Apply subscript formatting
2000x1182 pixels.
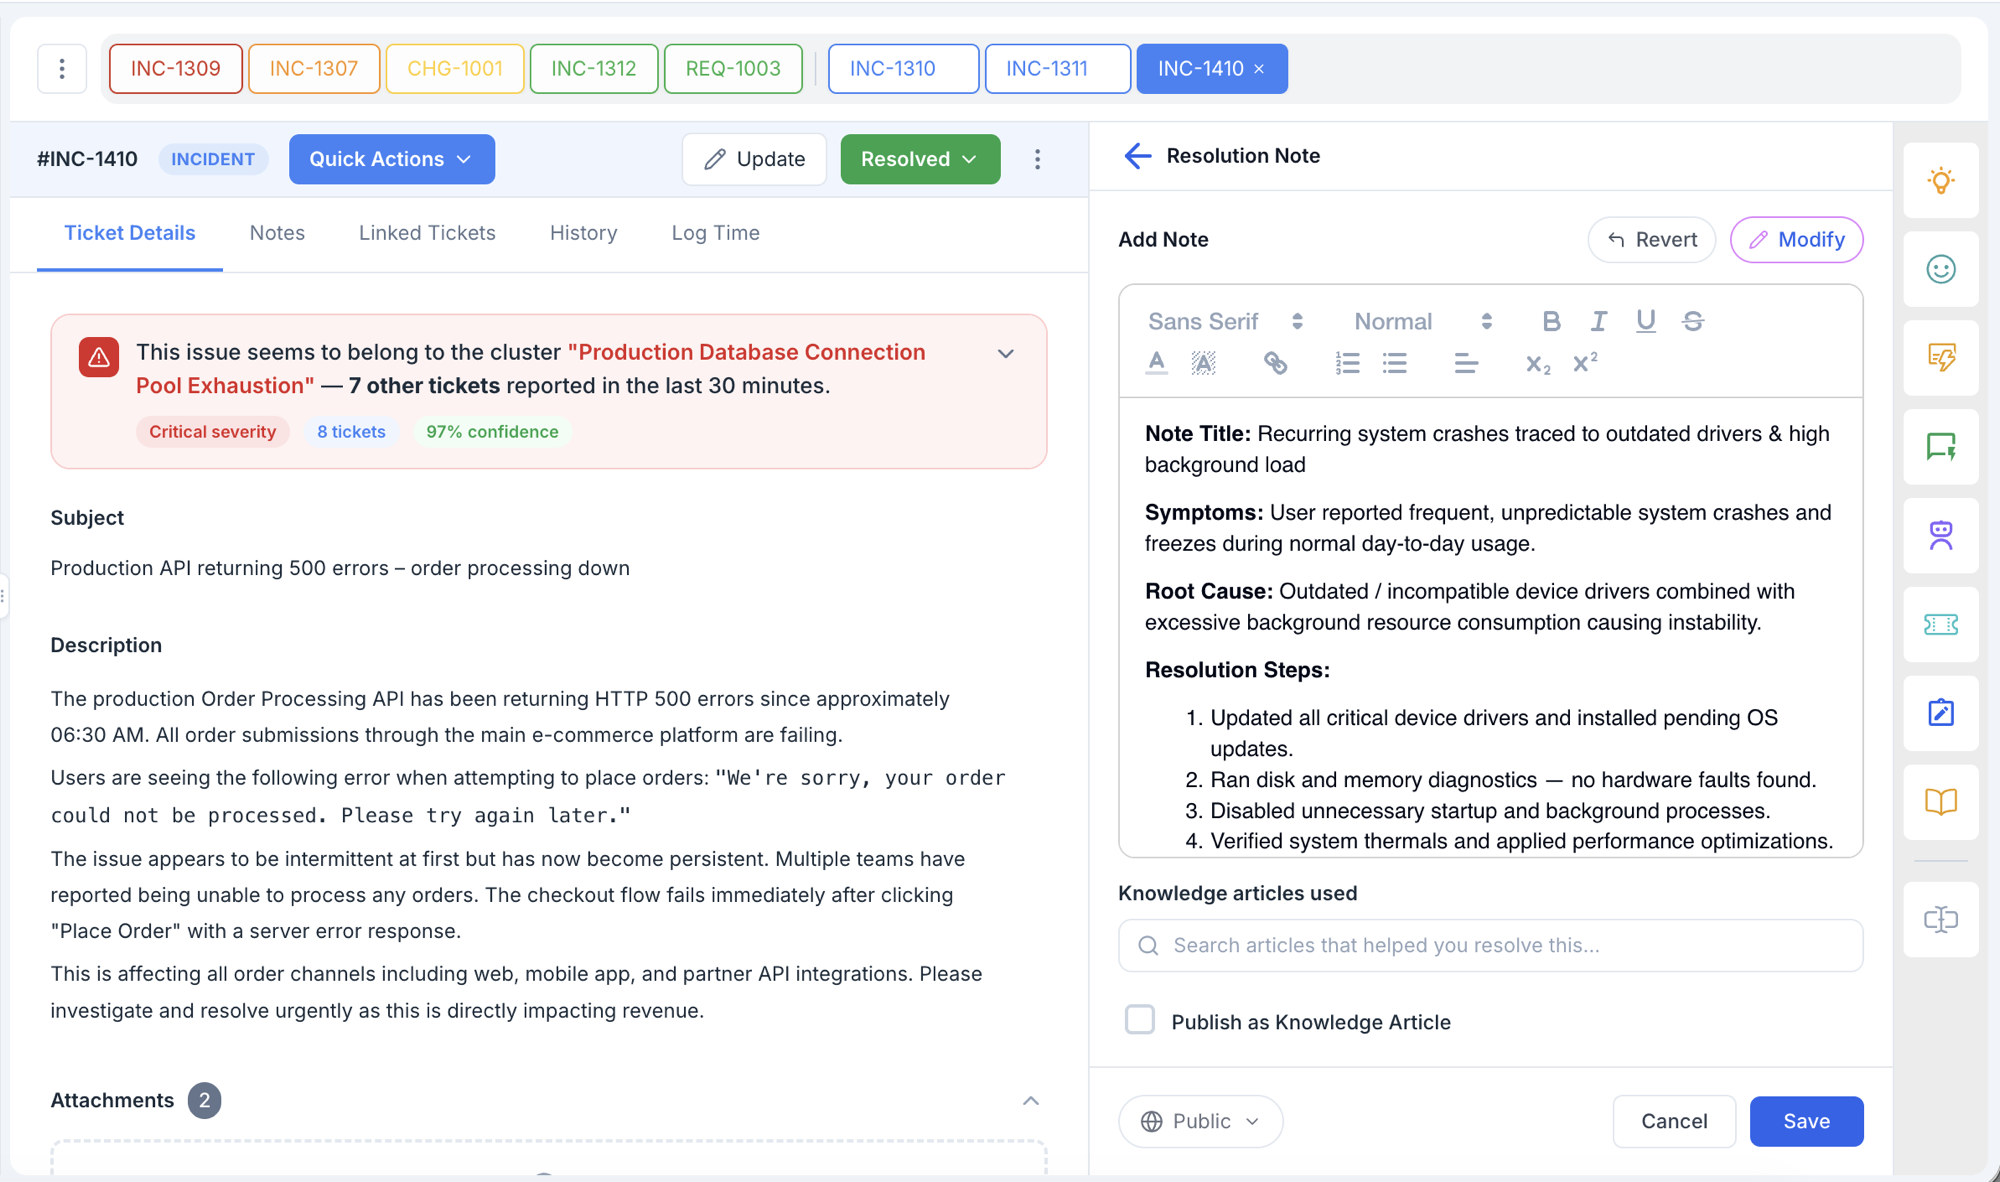tap(1538, 363)
